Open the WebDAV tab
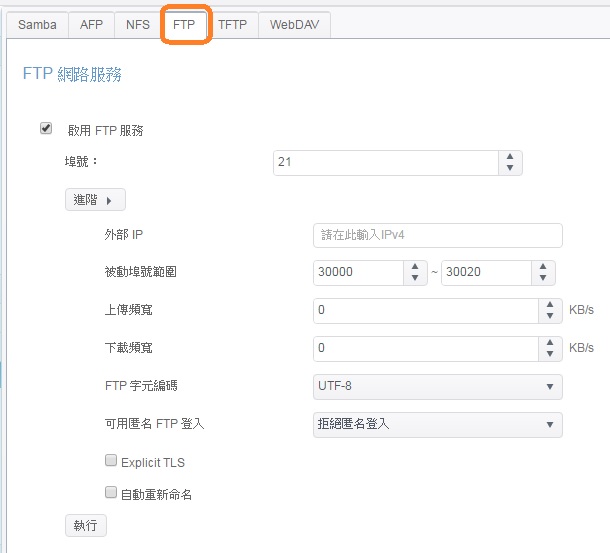This screenshot has width=610, height=553. 294,25
